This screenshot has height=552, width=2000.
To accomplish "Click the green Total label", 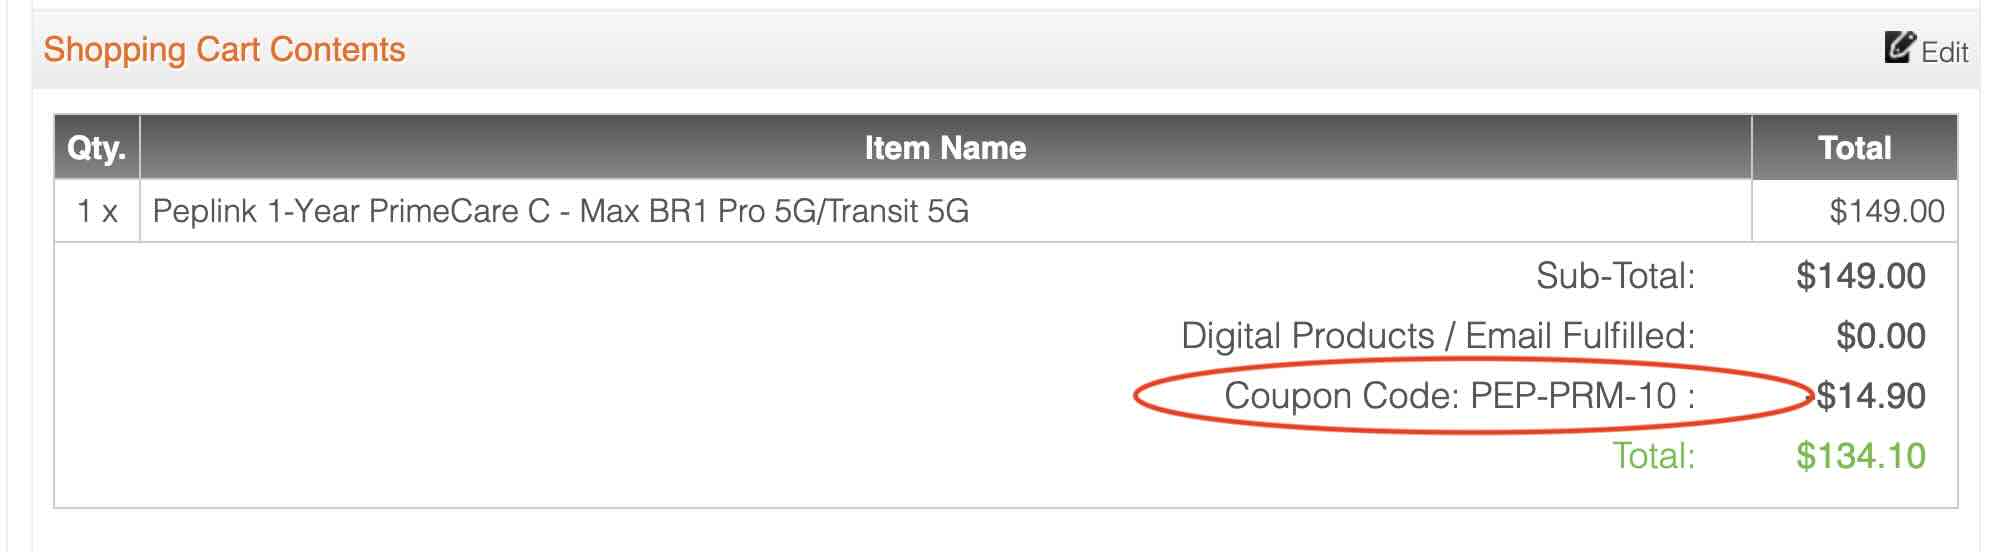I will tap(1654, 456).
